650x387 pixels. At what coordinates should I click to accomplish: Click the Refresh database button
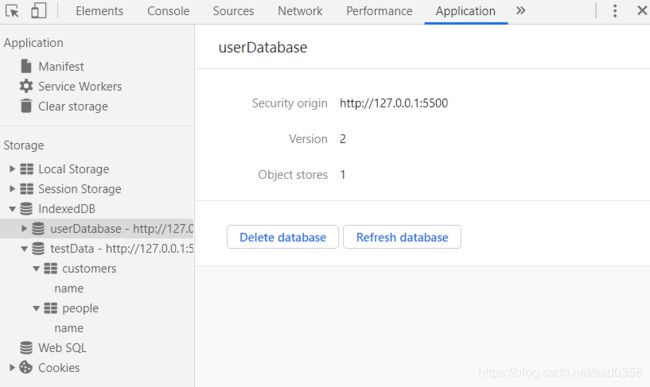coord(402,237)
